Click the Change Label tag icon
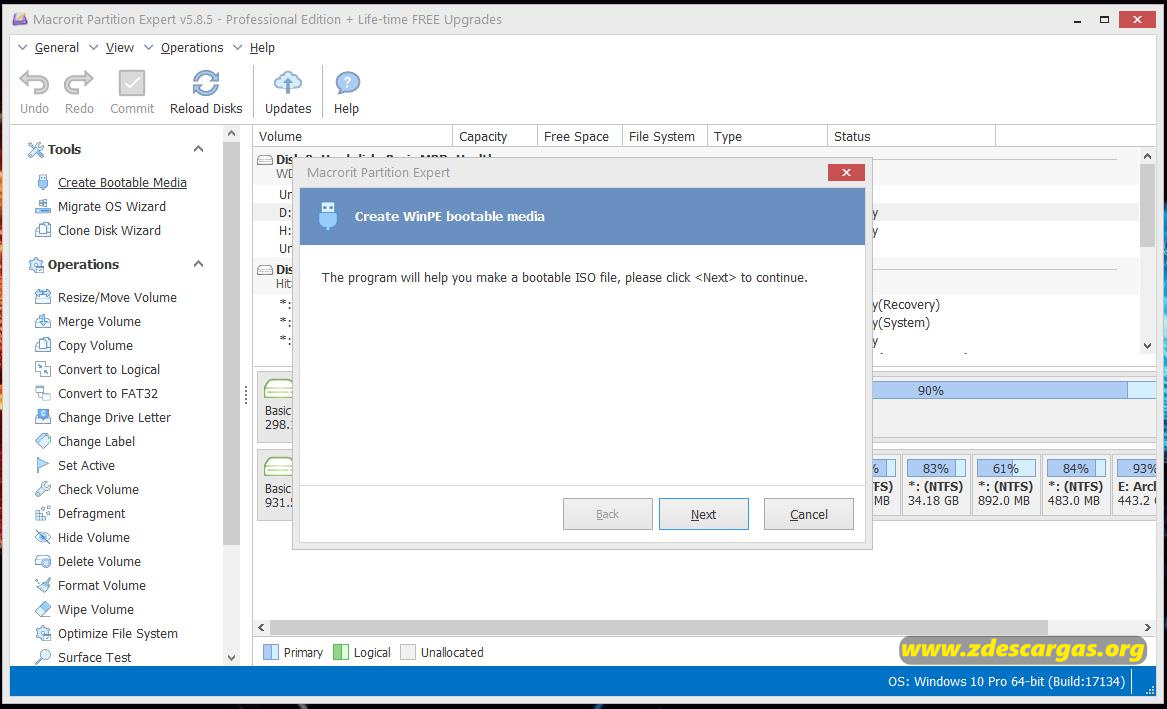Screen dimensions: 1167x709 pos(43,441)
